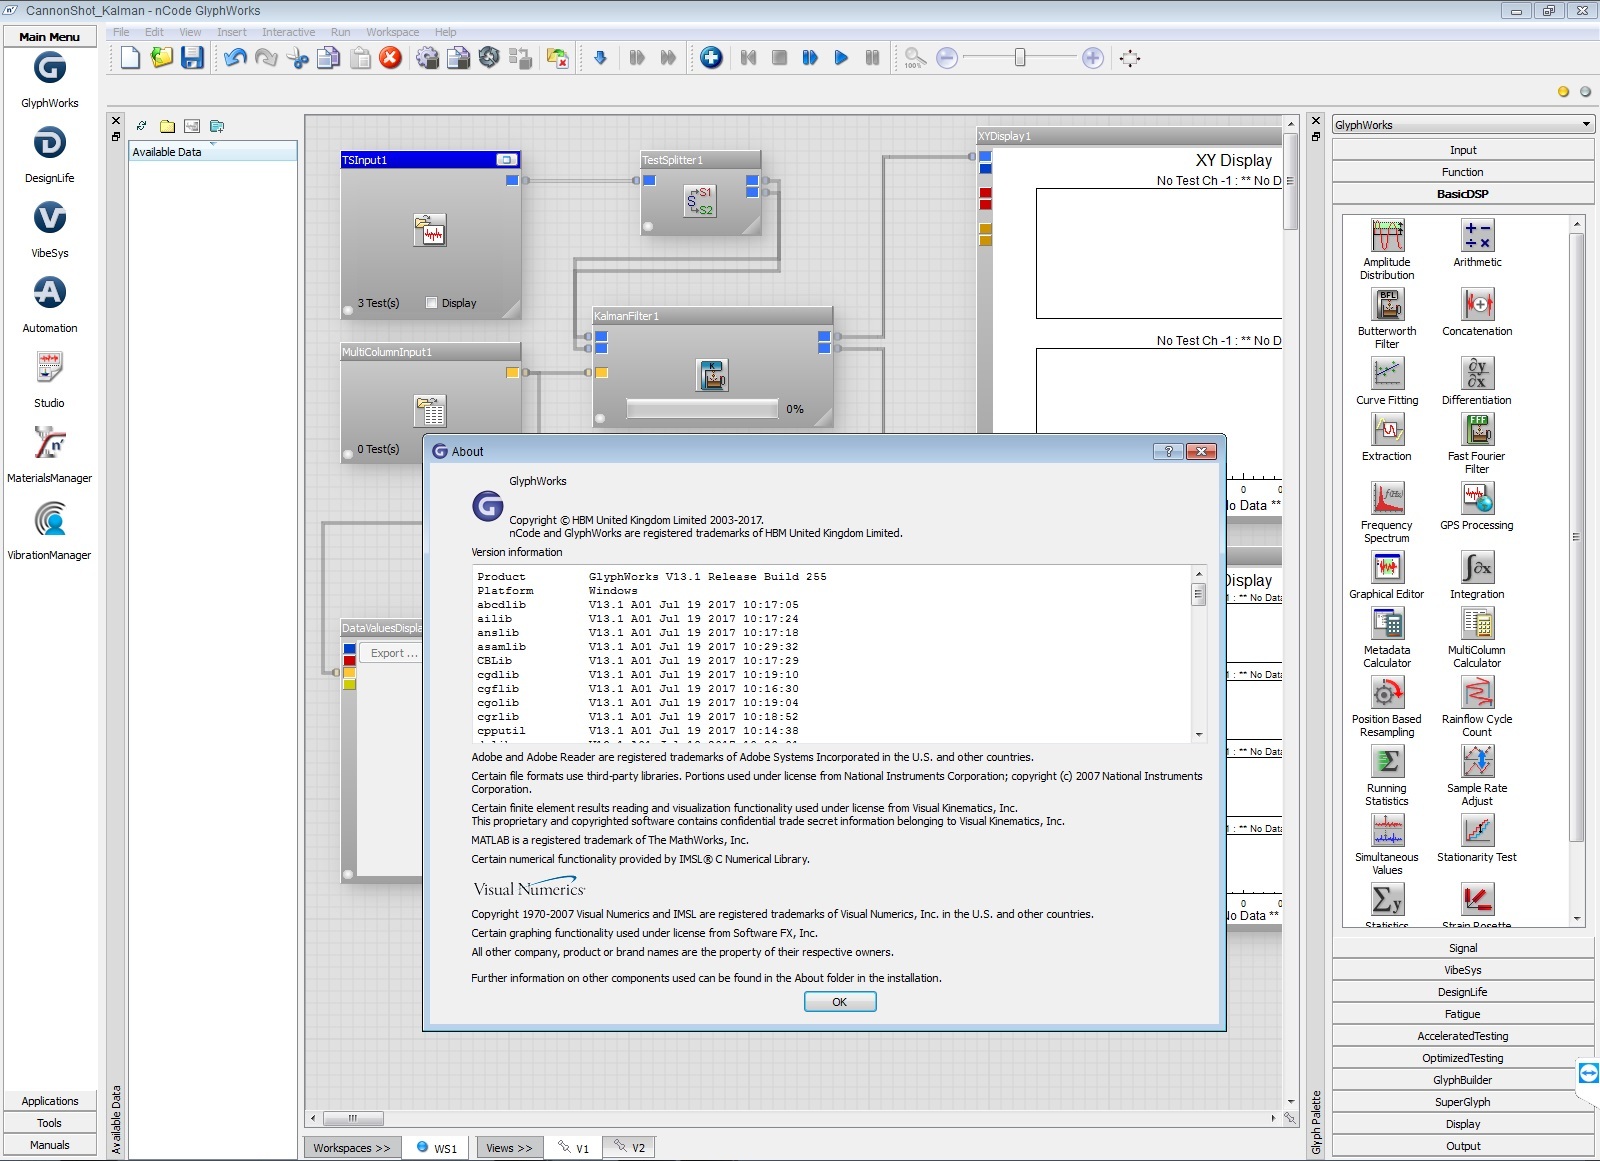Pick the Concatenation glyph
1600x1161 pixels.
tap(1477, 304)
